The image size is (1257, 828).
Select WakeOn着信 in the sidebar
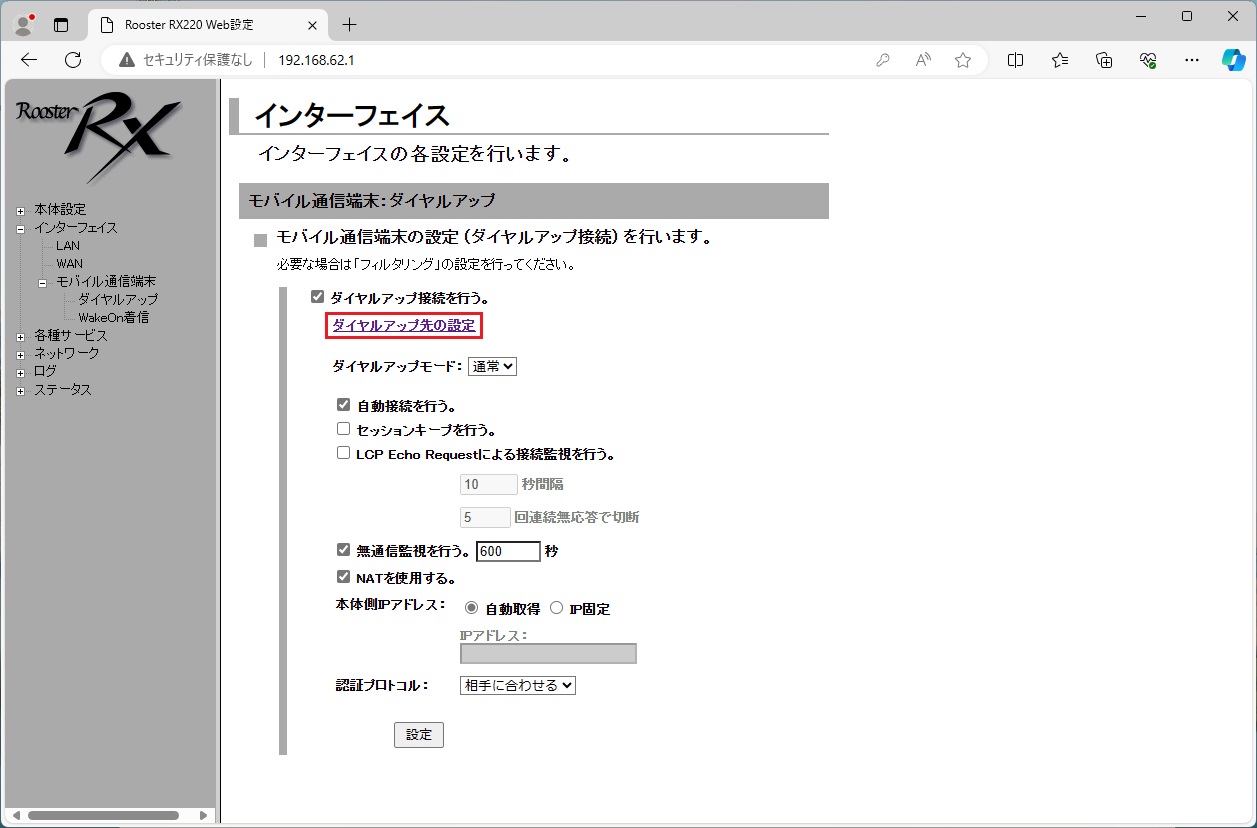click(x=114, y=317)
